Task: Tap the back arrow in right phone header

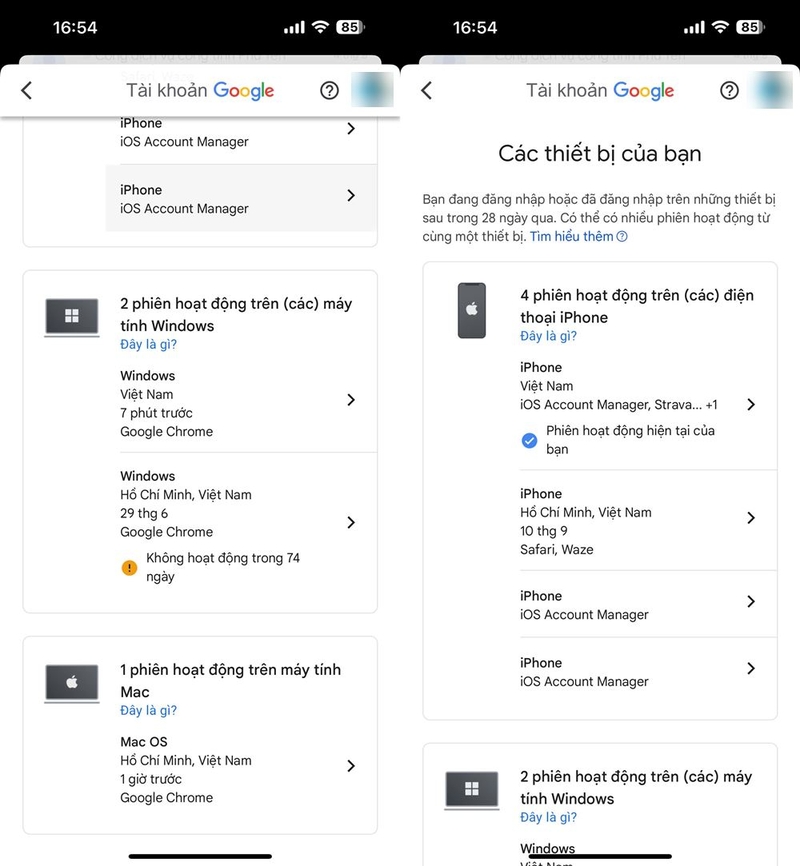Action: coord(427,90)
